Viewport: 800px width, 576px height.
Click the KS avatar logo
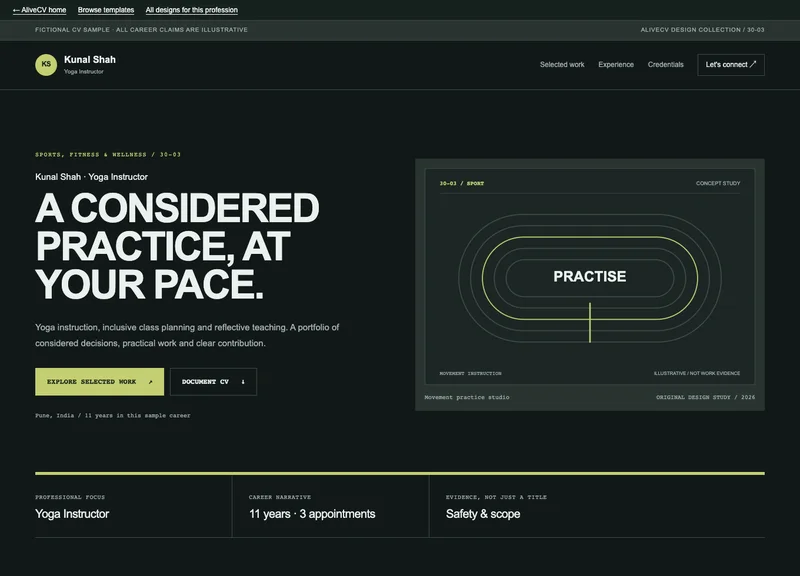tap(46, 65)
